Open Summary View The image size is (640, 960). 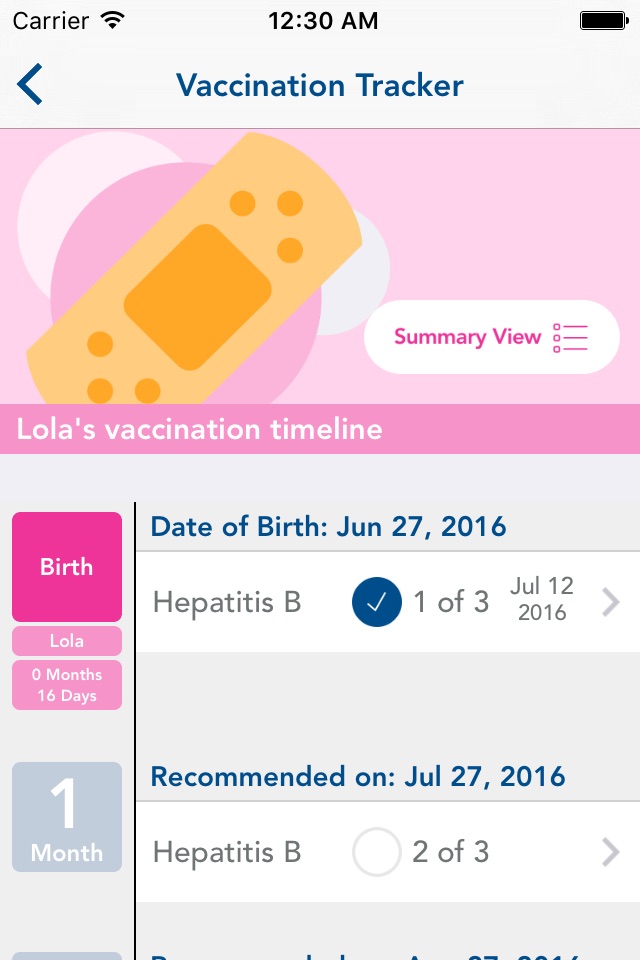492,337
